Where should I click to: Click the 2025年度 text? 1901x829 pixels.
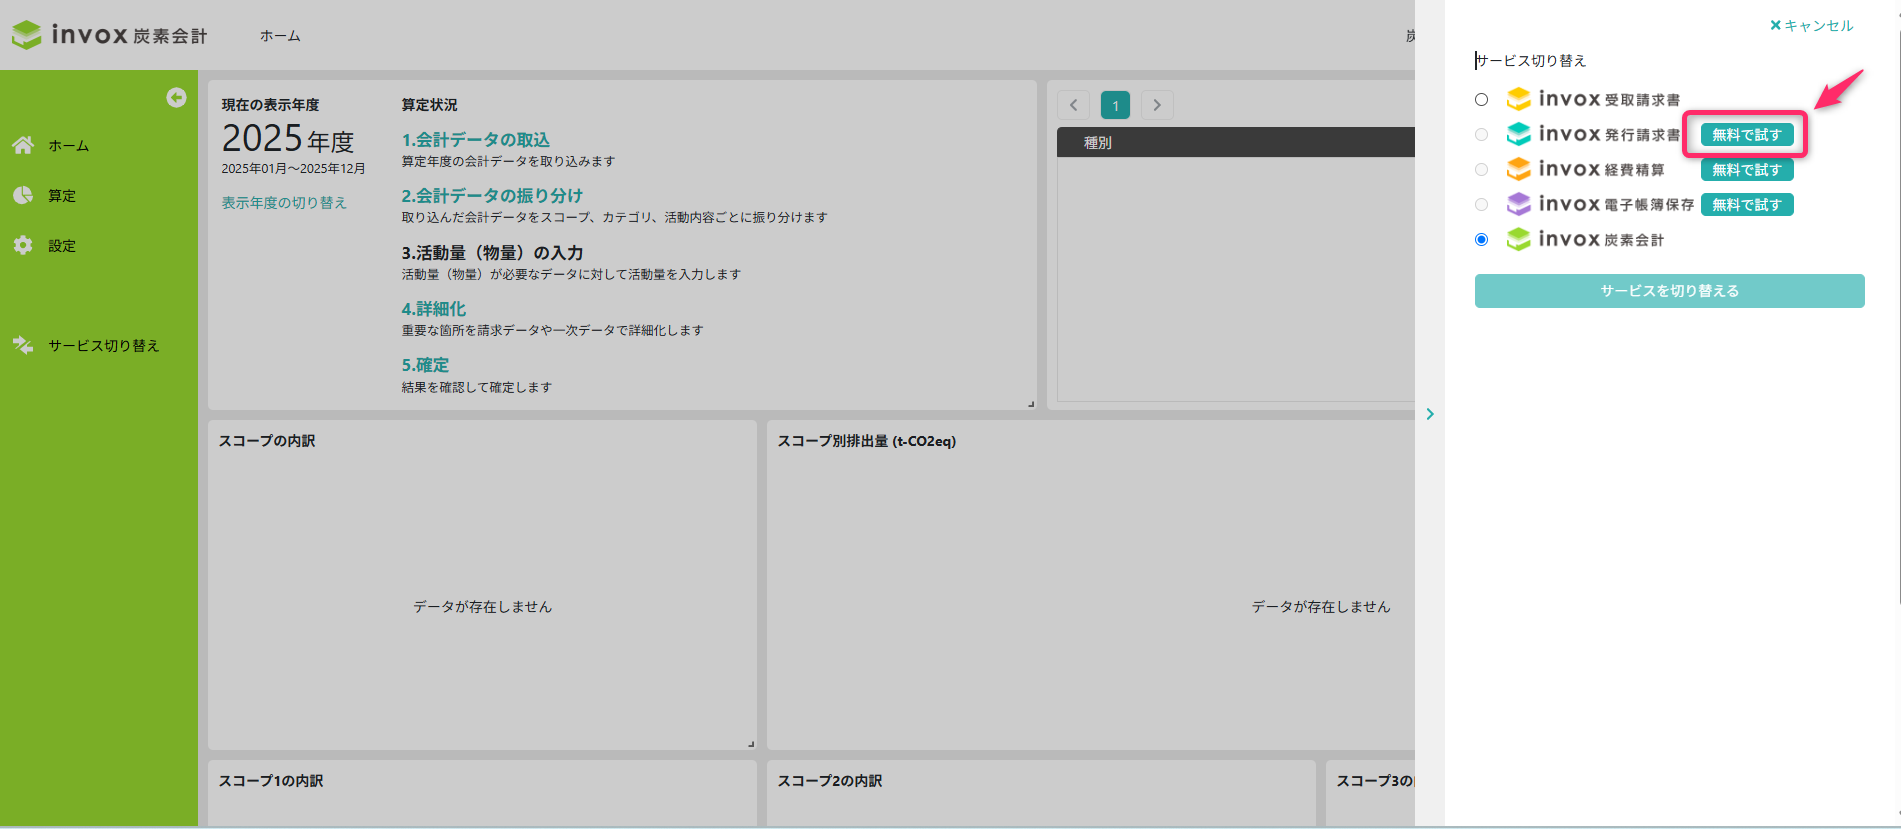pos(288,138)
